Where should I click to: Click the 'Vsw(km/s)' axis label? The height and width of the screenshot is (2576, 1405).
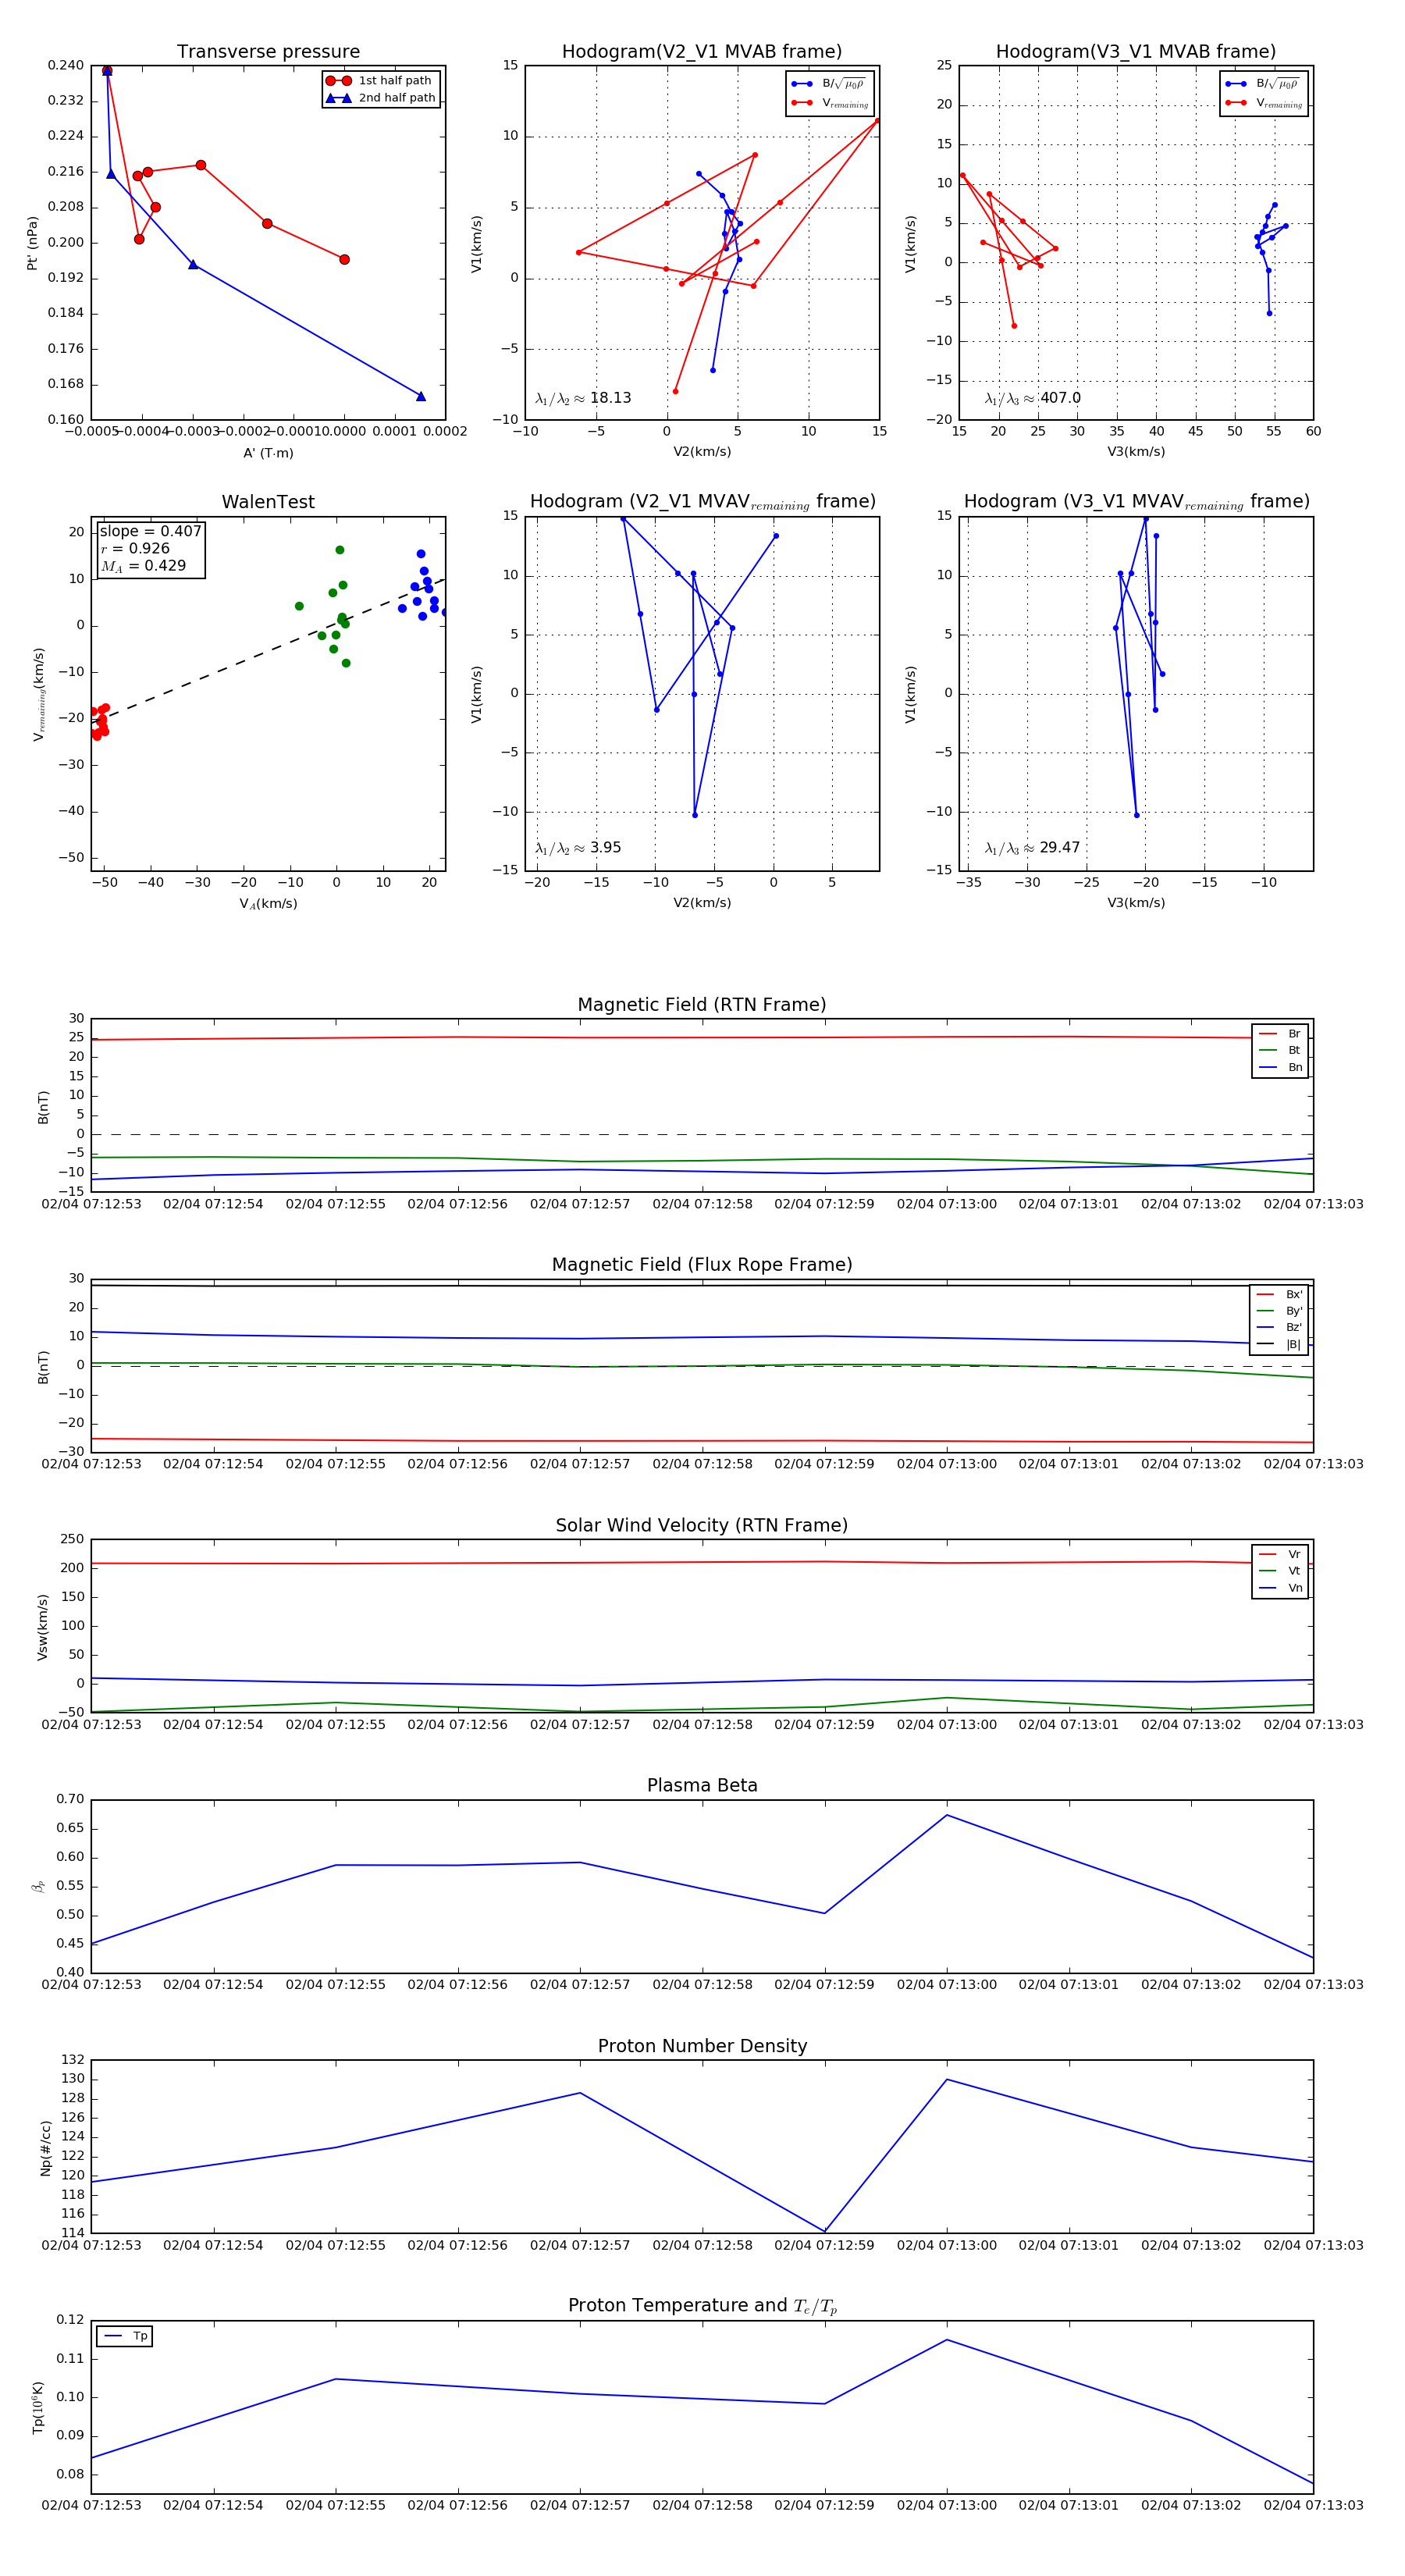(x=42, y=1627)
